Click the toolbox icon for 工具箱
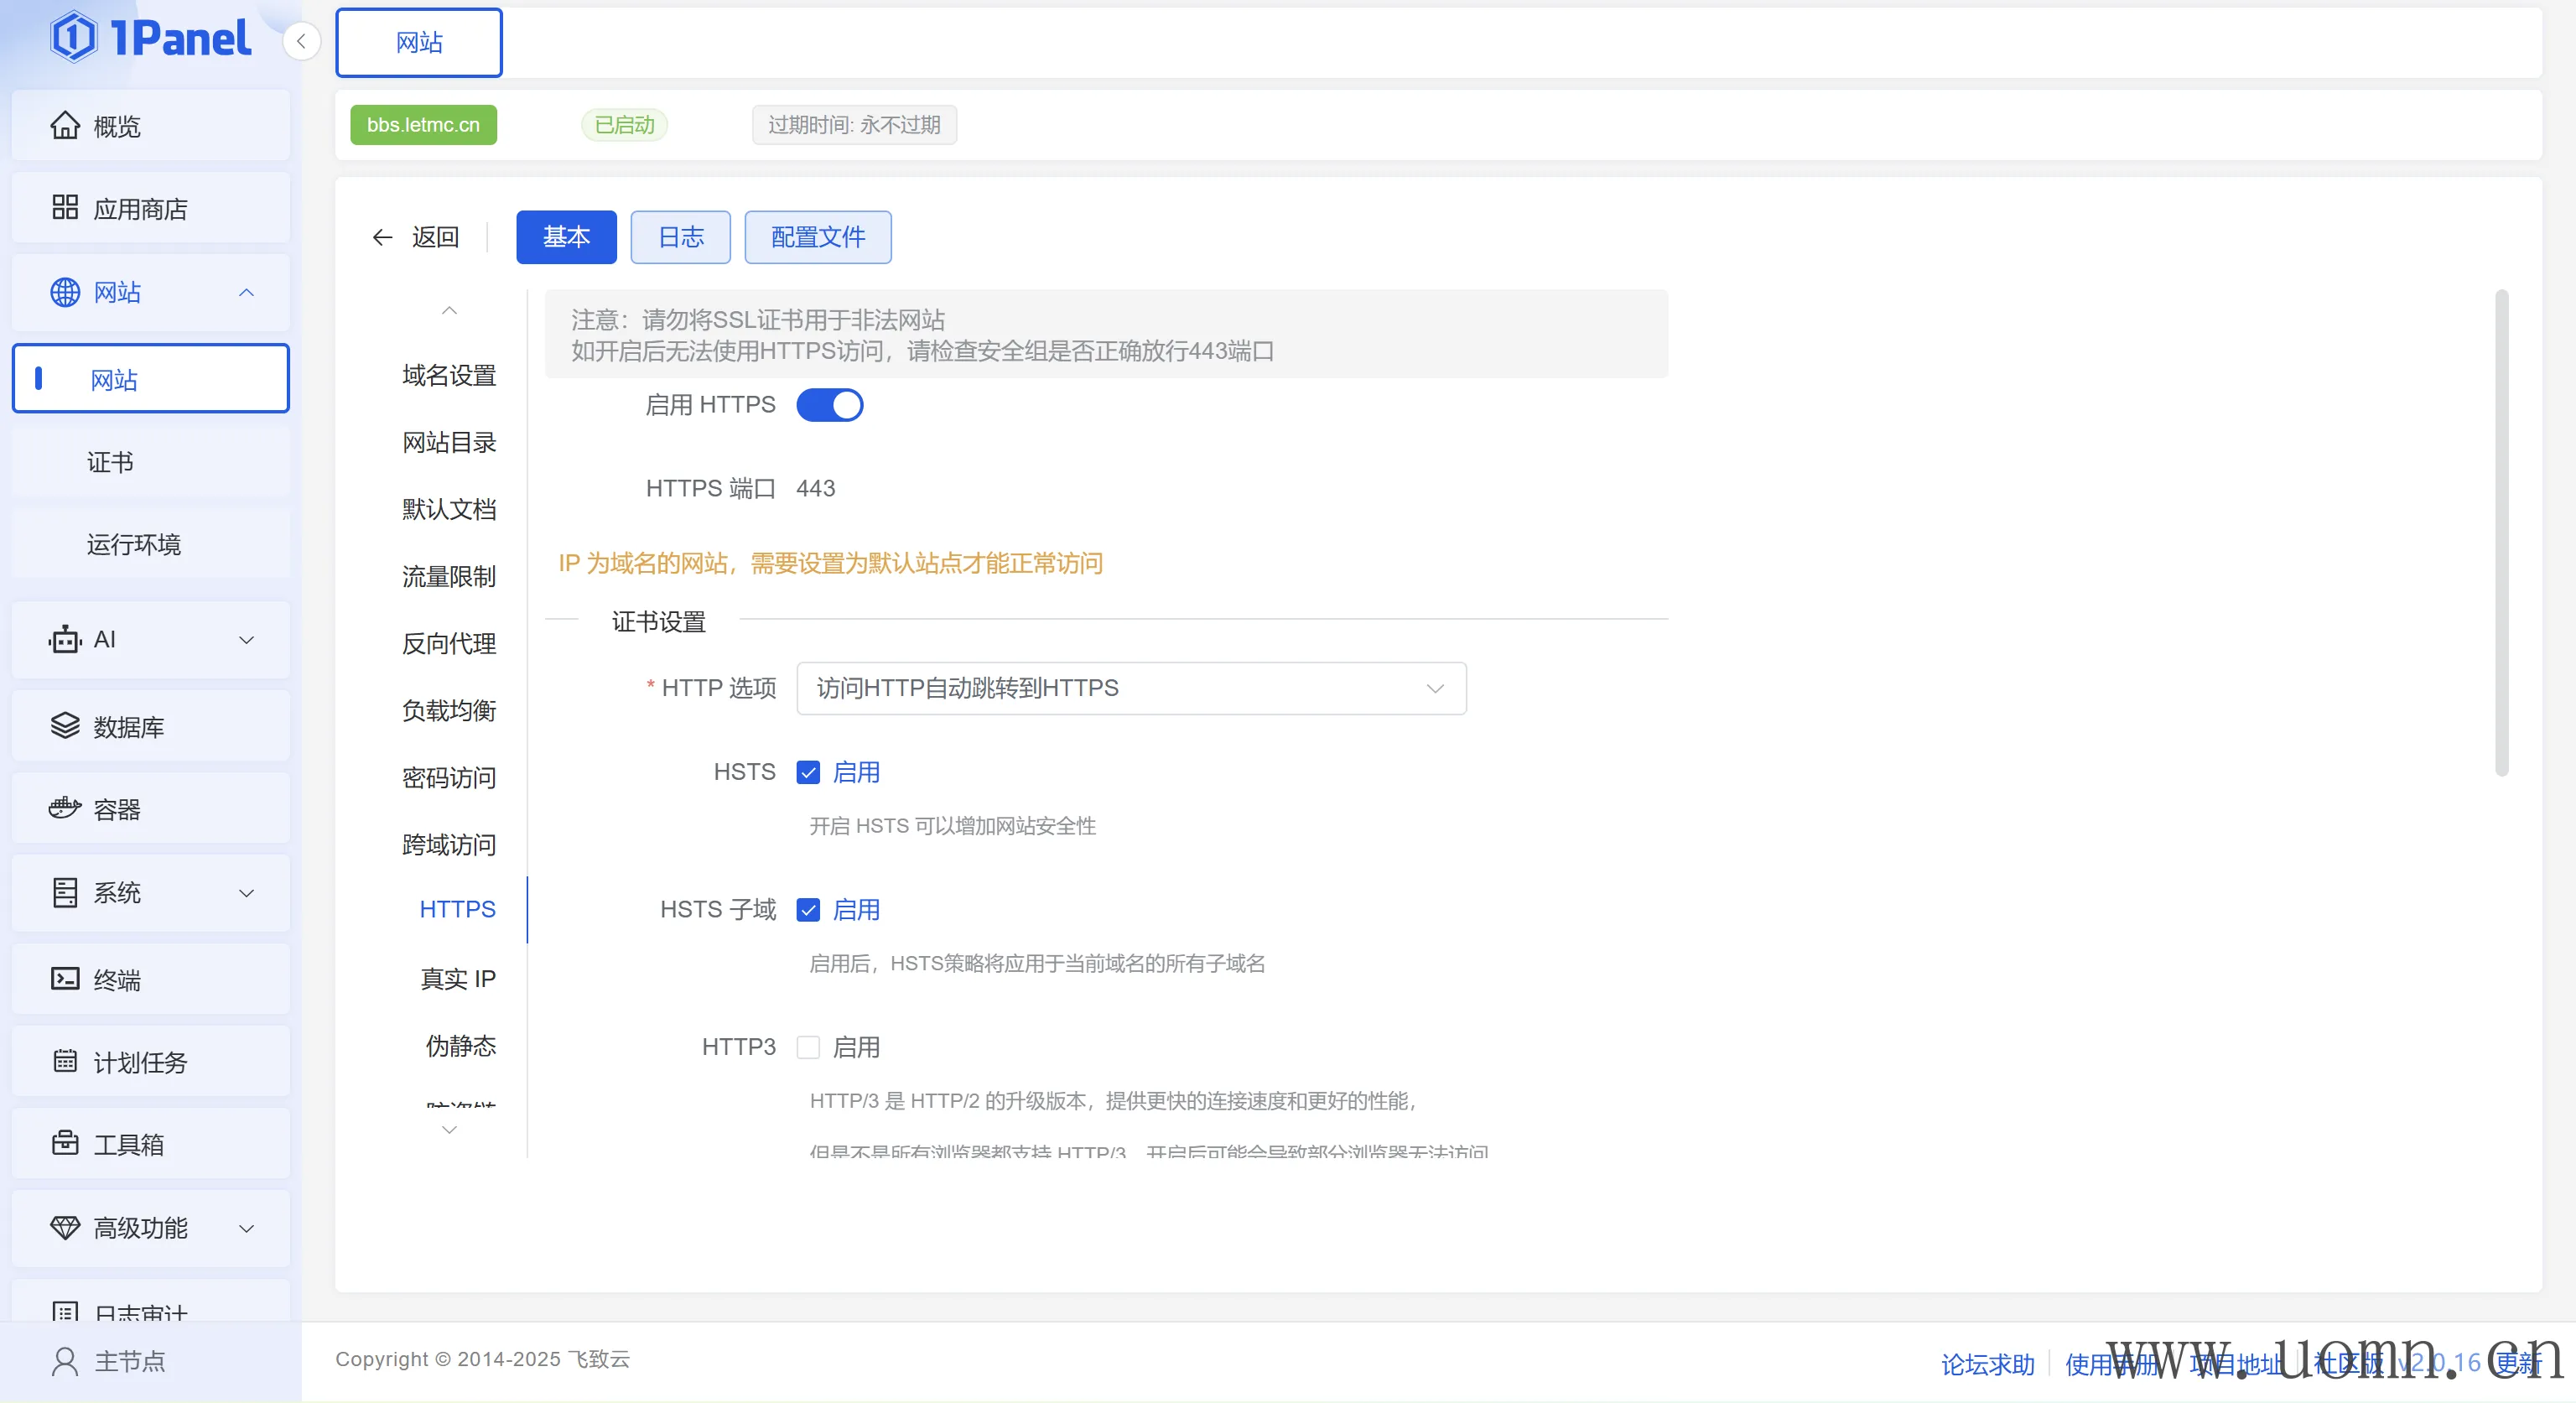This screenshot has width=2576, height=1403. click(65, 1143)
